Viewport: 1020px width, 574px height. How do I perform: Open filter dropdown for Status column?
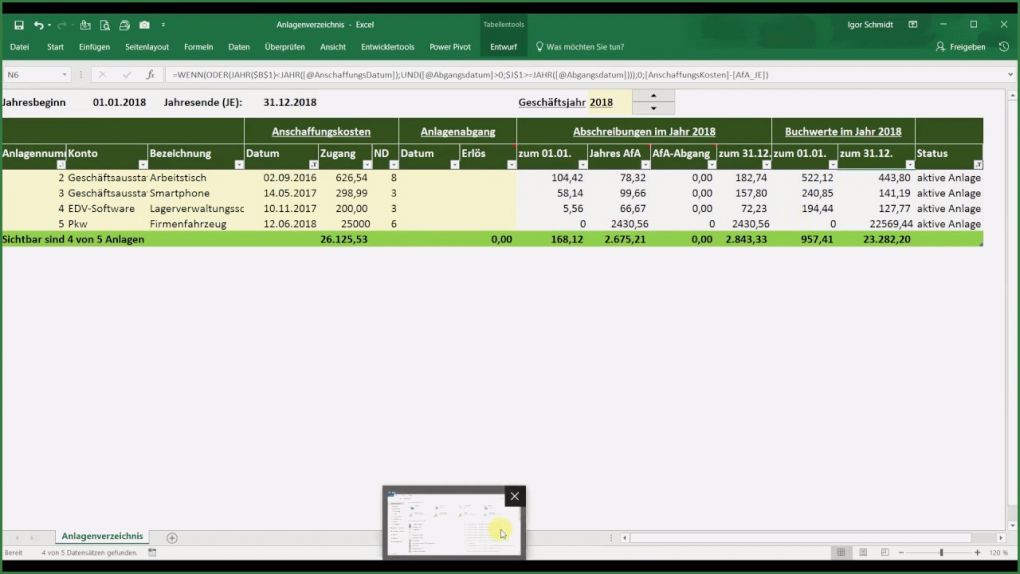[977, 165]
